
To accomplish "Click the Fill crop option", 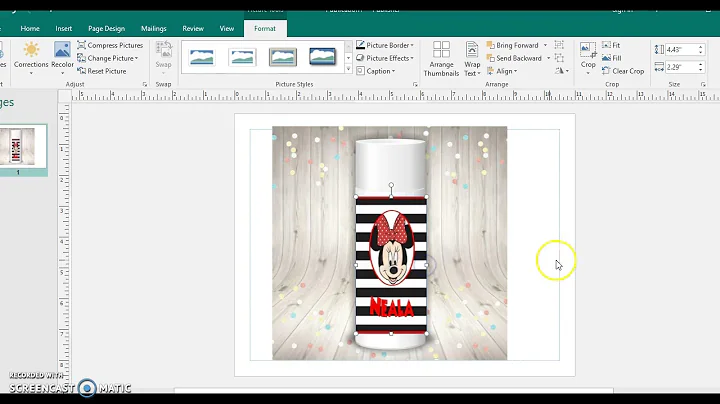I will click(612, 58).
